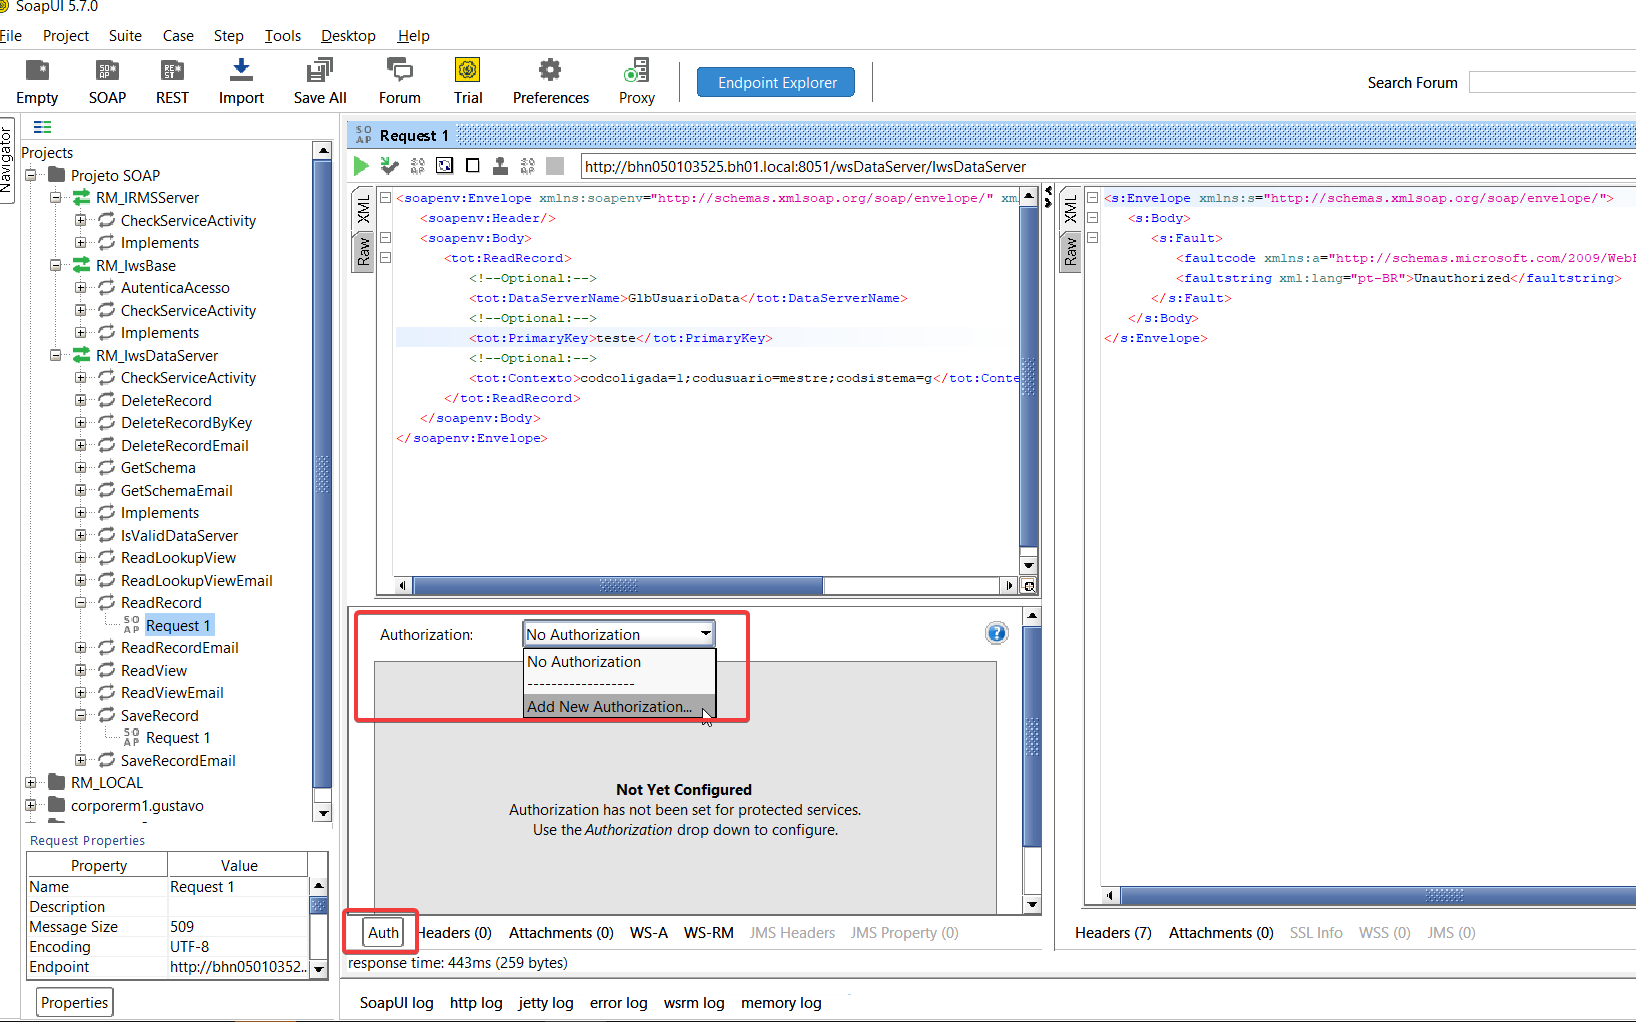Open the Suite menu
Screen dimensions: 1636x1022
(x=125, y=36)
